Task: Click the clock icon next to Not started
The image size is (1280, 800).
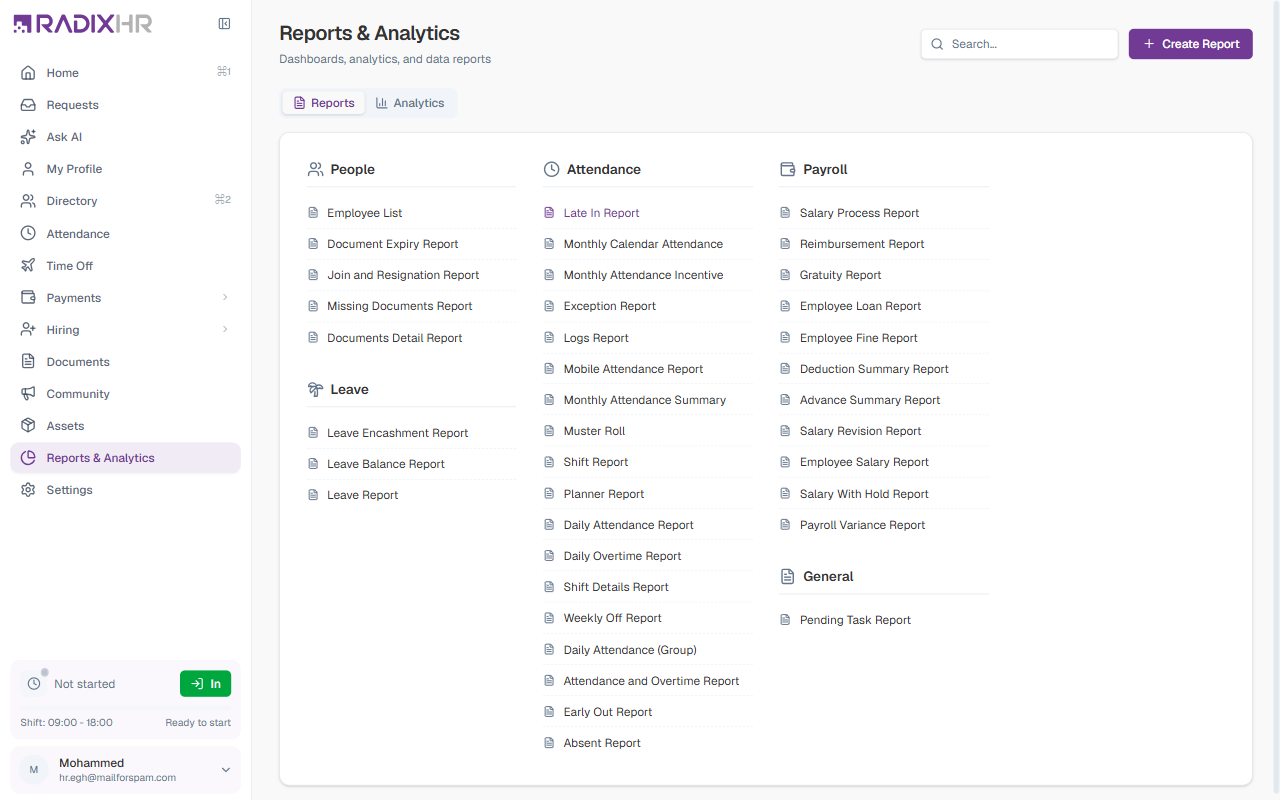Action: click(34, 684)
